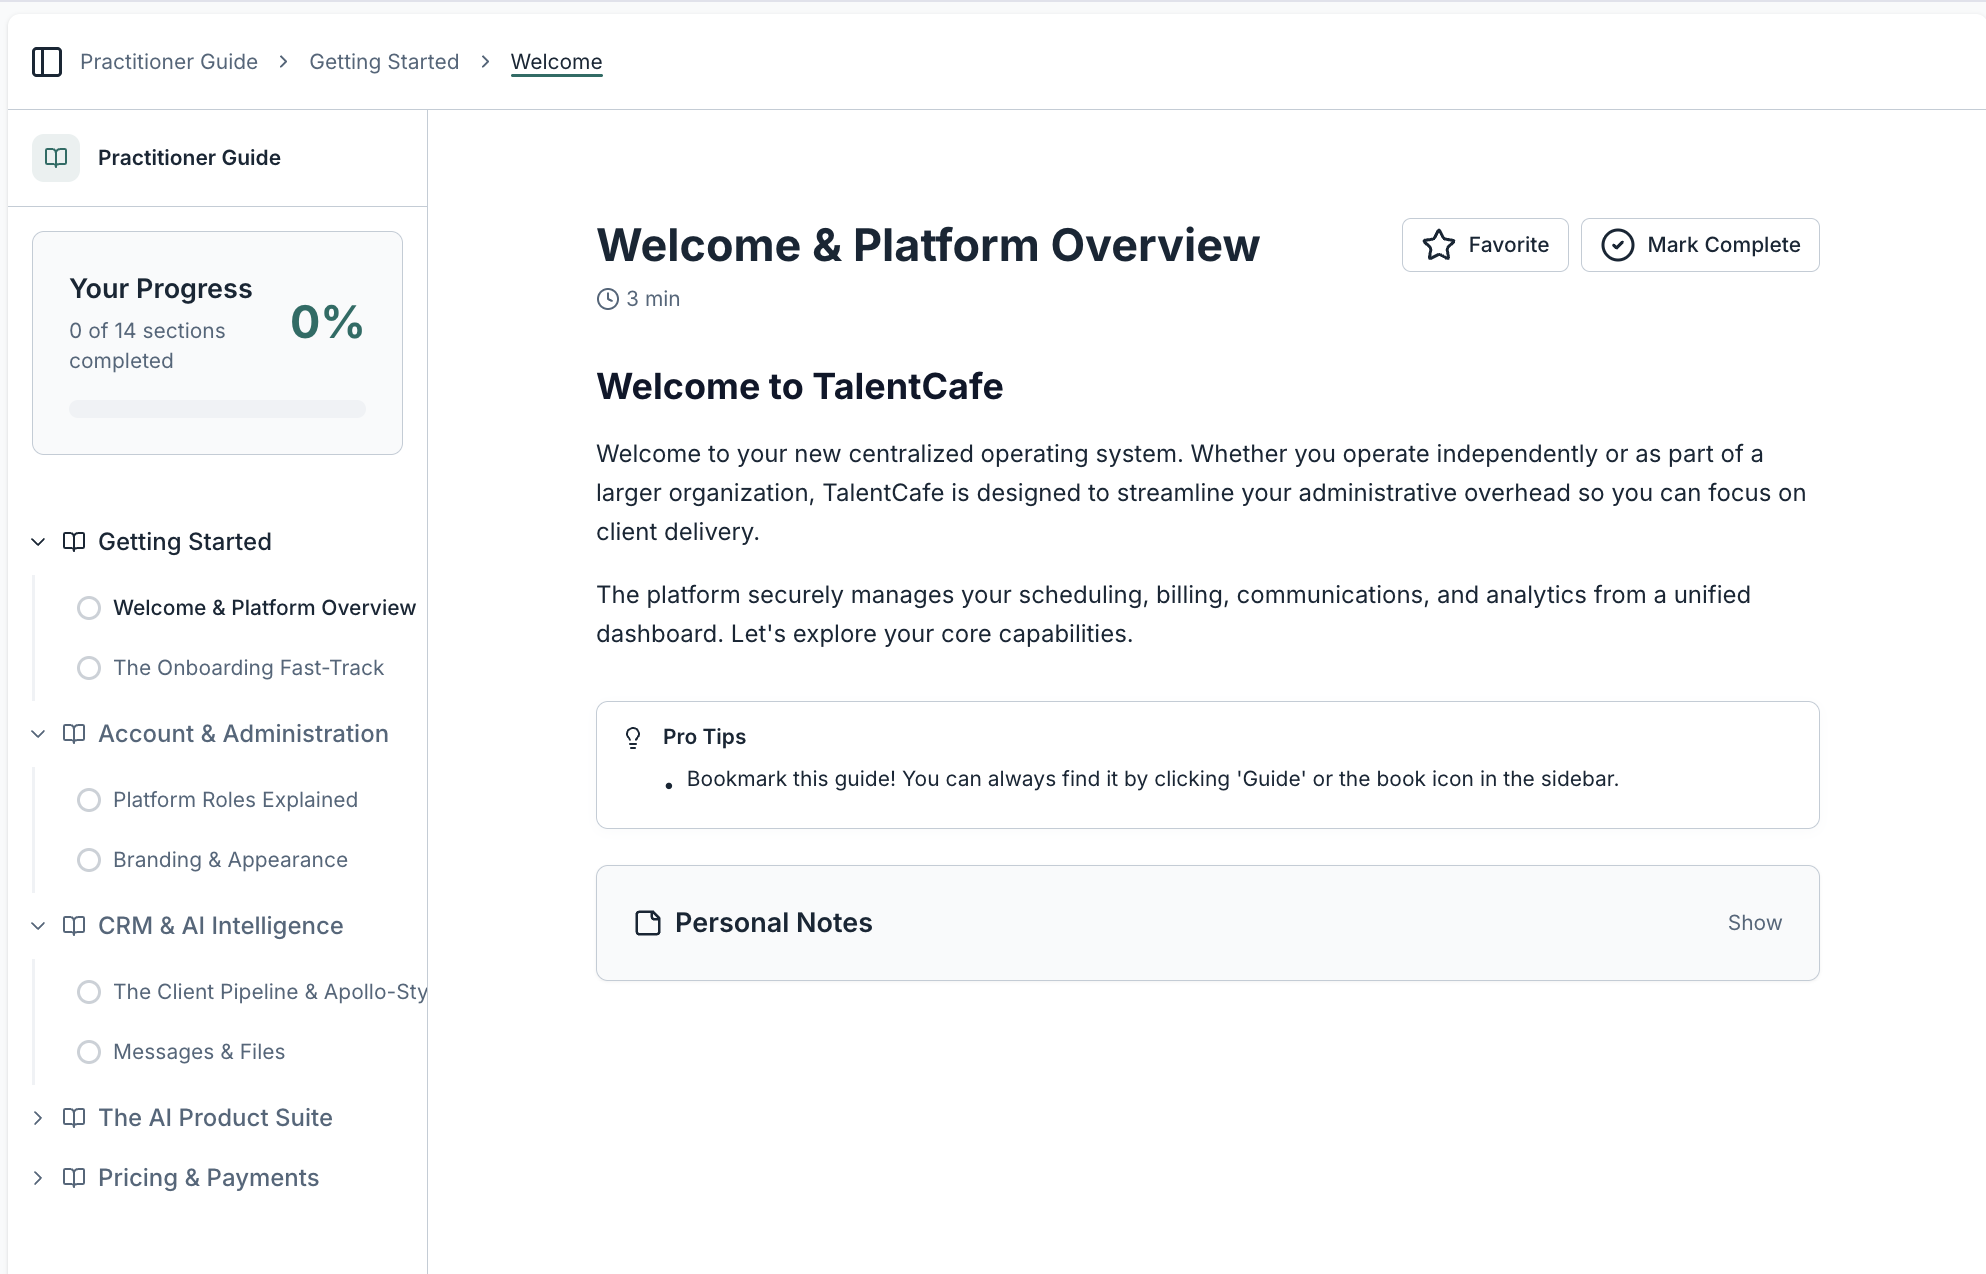Click the Mark Complete checkmark icon
The width and height of the screenshot is (1986, 1274).
click(x=1617, y=245)
